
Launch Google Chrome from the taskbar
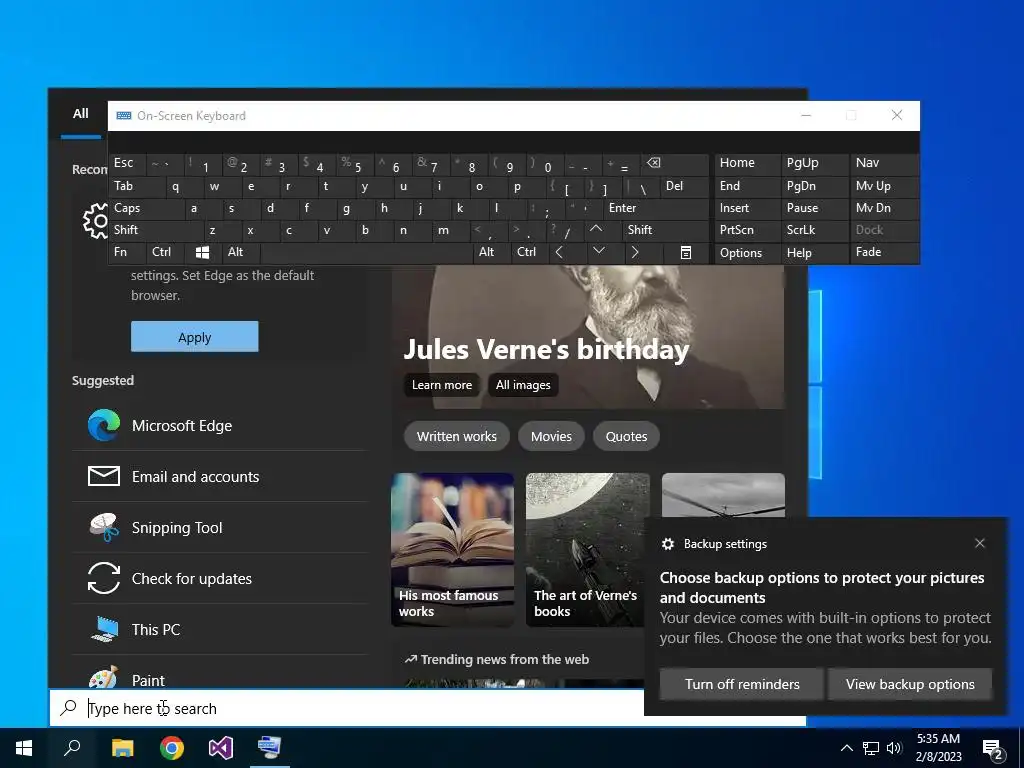[172, 748]
